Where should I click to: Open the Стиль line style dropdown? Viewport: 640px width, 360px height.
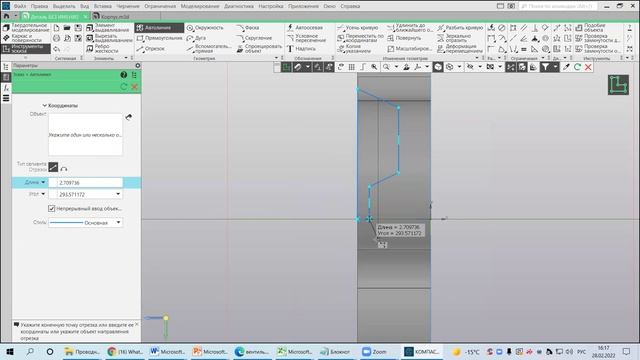click(x=118, y=222)
